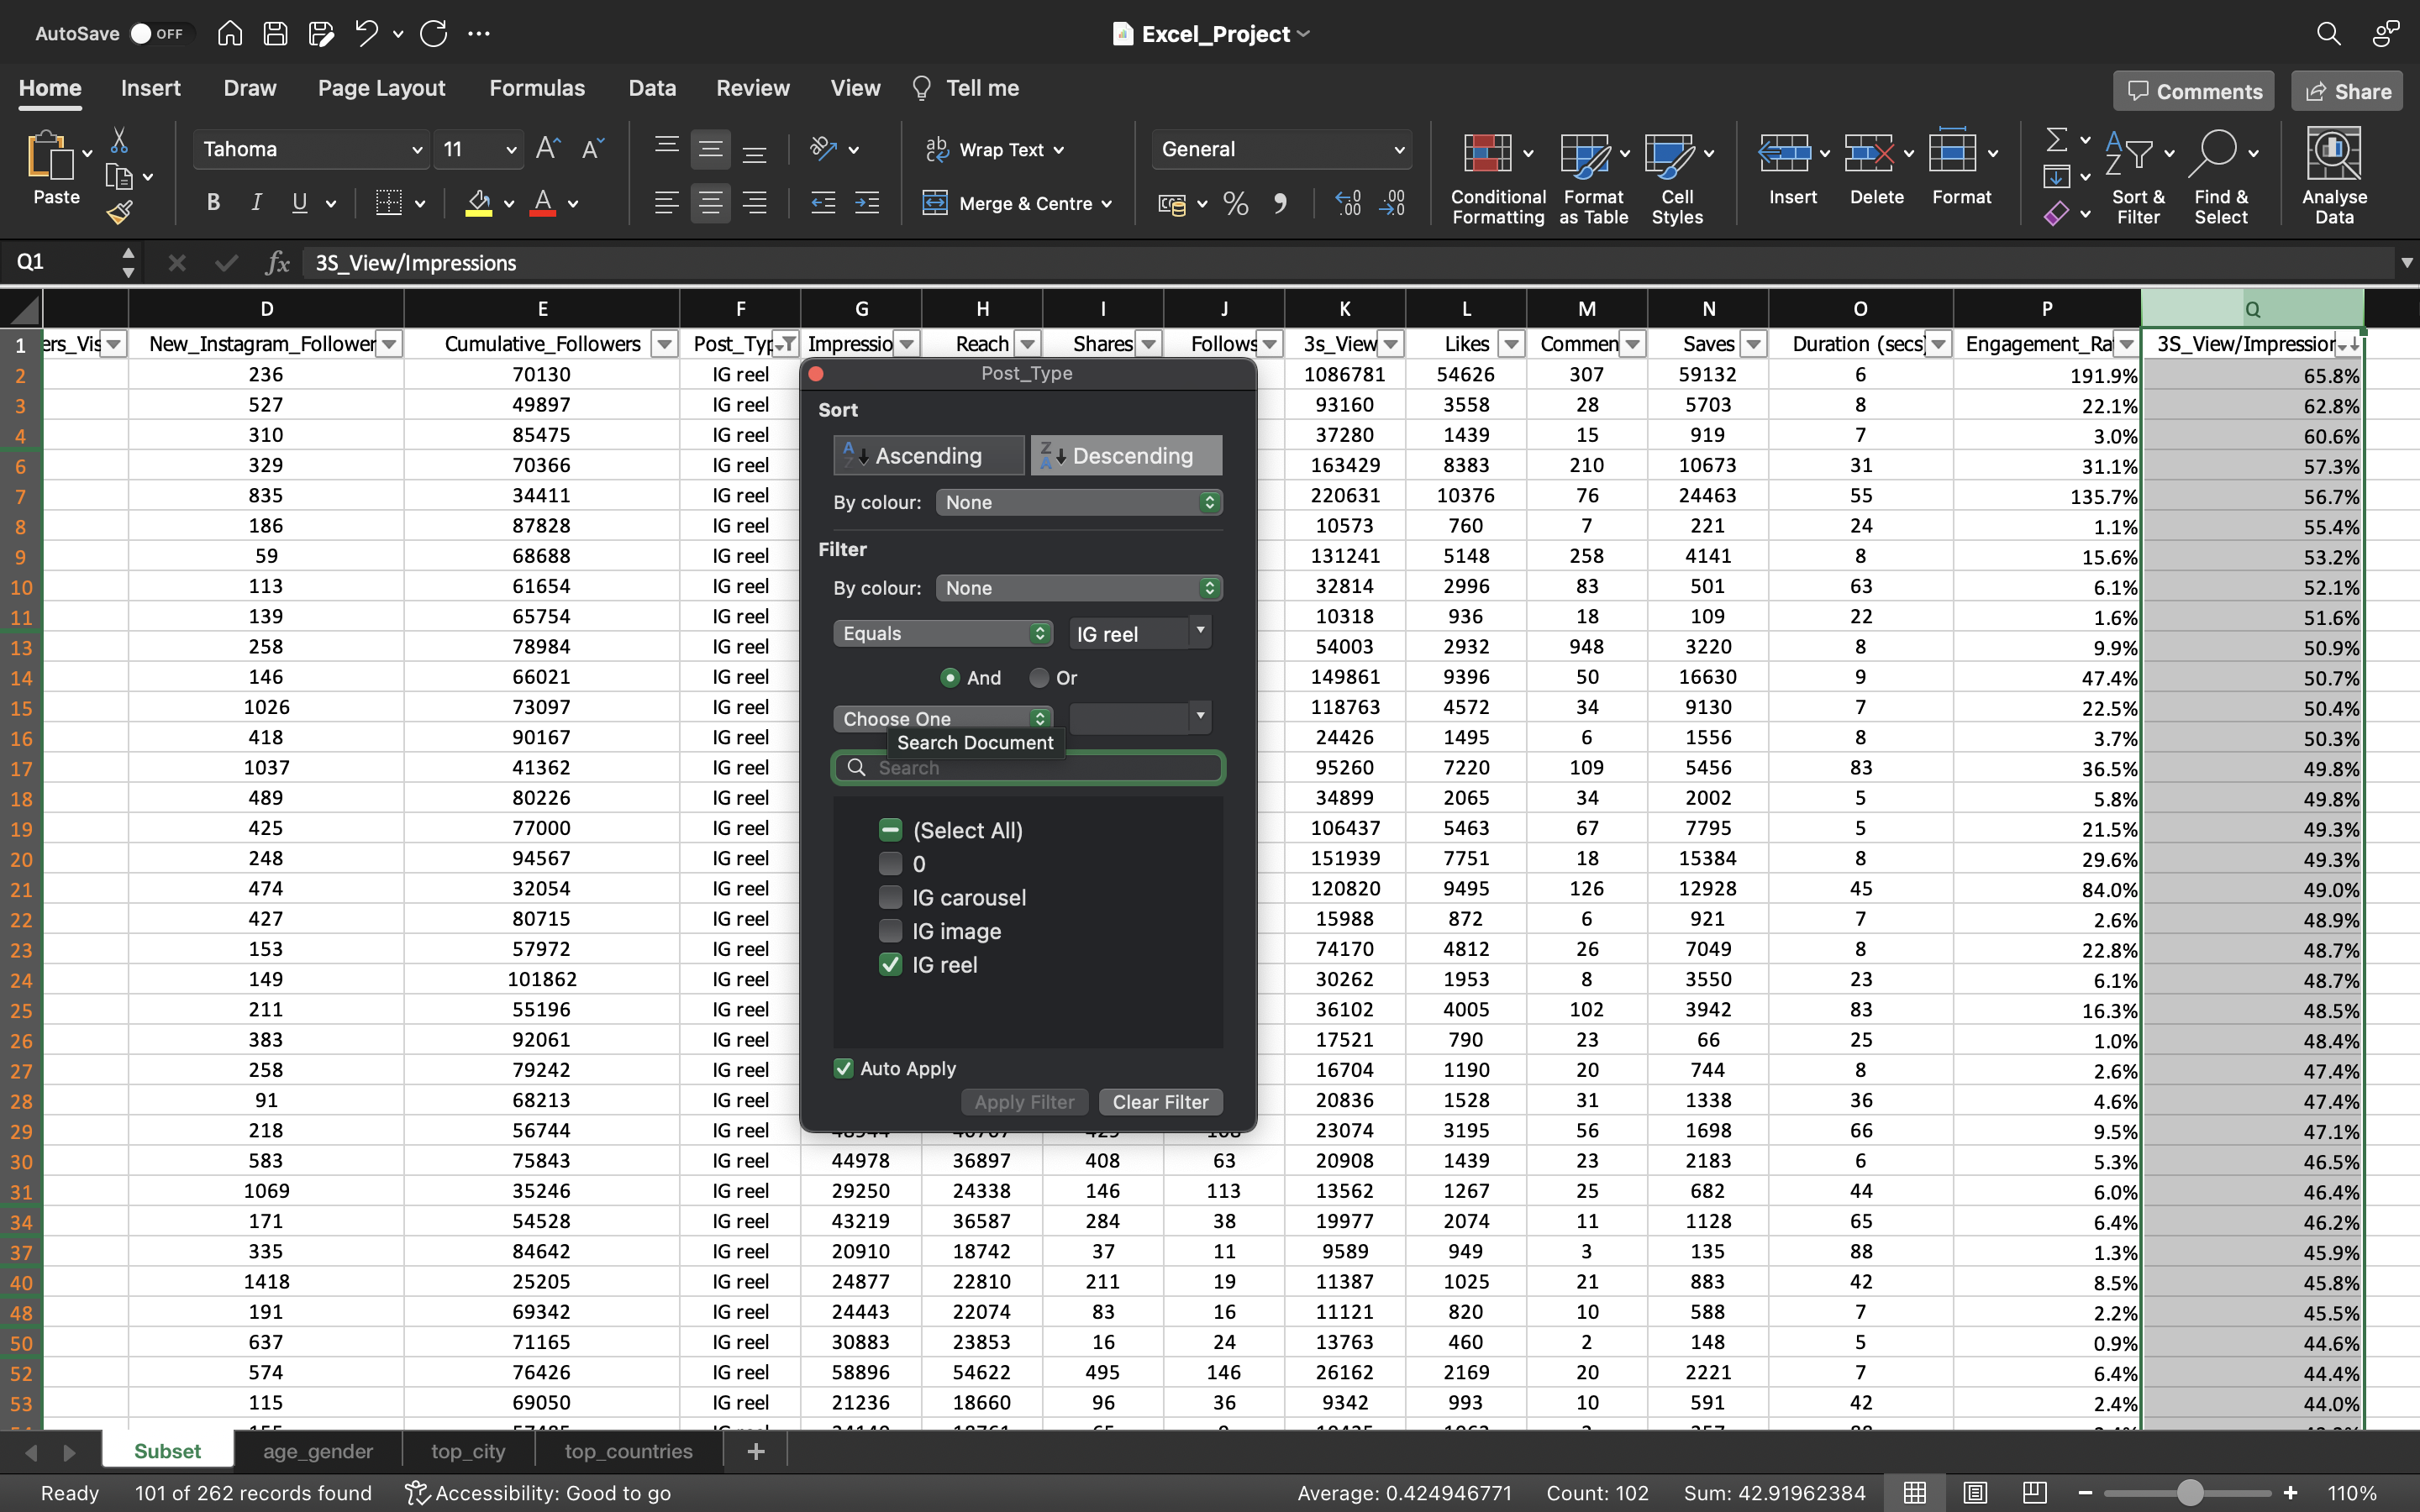Click the yellow fill colour swatch
Image resolution: width=2420 pixels, height=1512 pixels.
pyautogui.click(x=479, y=203)
